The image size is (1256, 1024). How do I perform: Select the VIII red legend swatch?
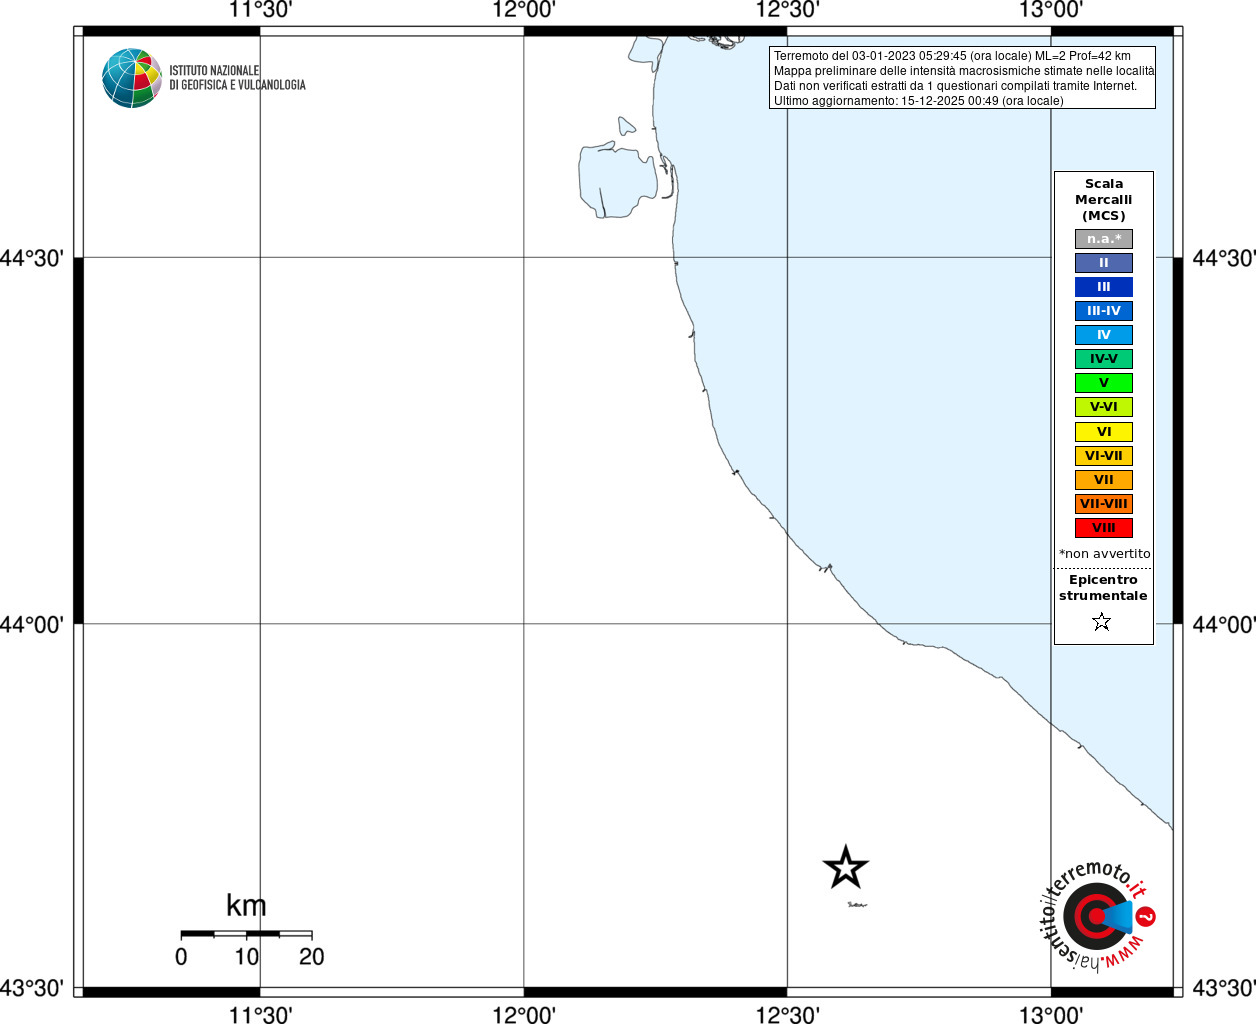[x=1104, y=528]
